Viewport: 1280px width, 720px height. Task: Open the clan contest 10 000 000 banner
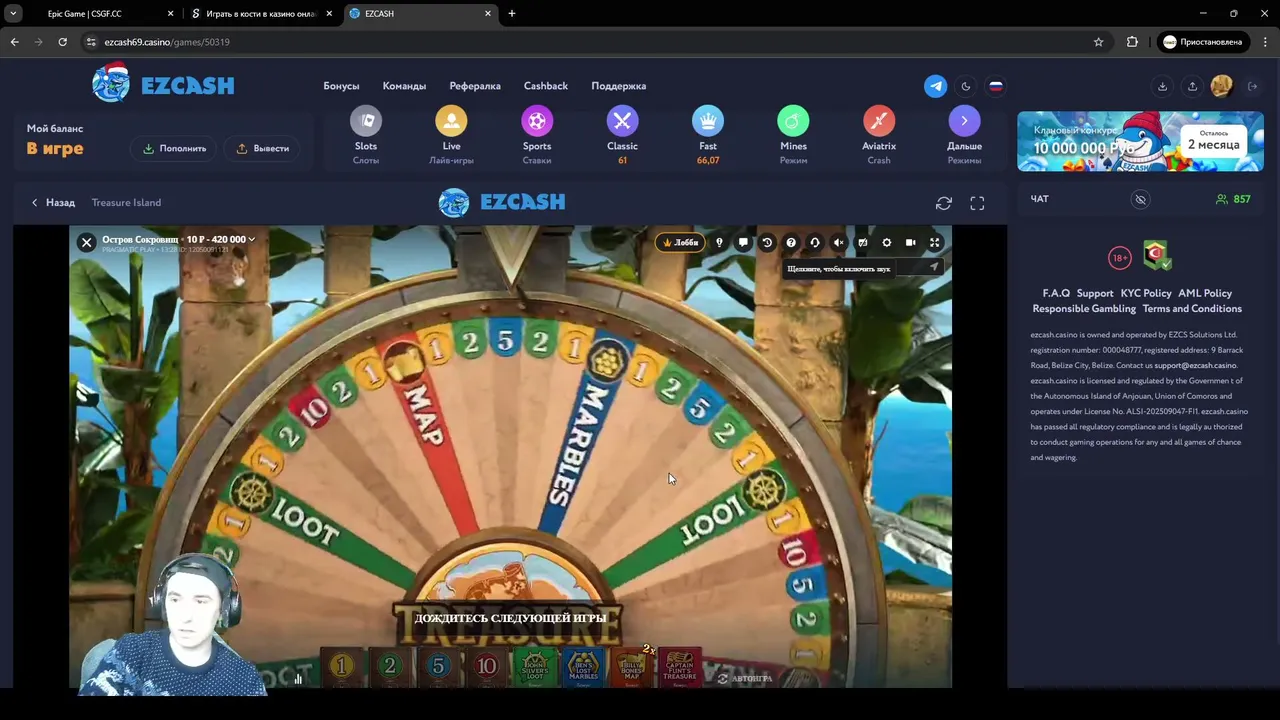(1140, 141)
